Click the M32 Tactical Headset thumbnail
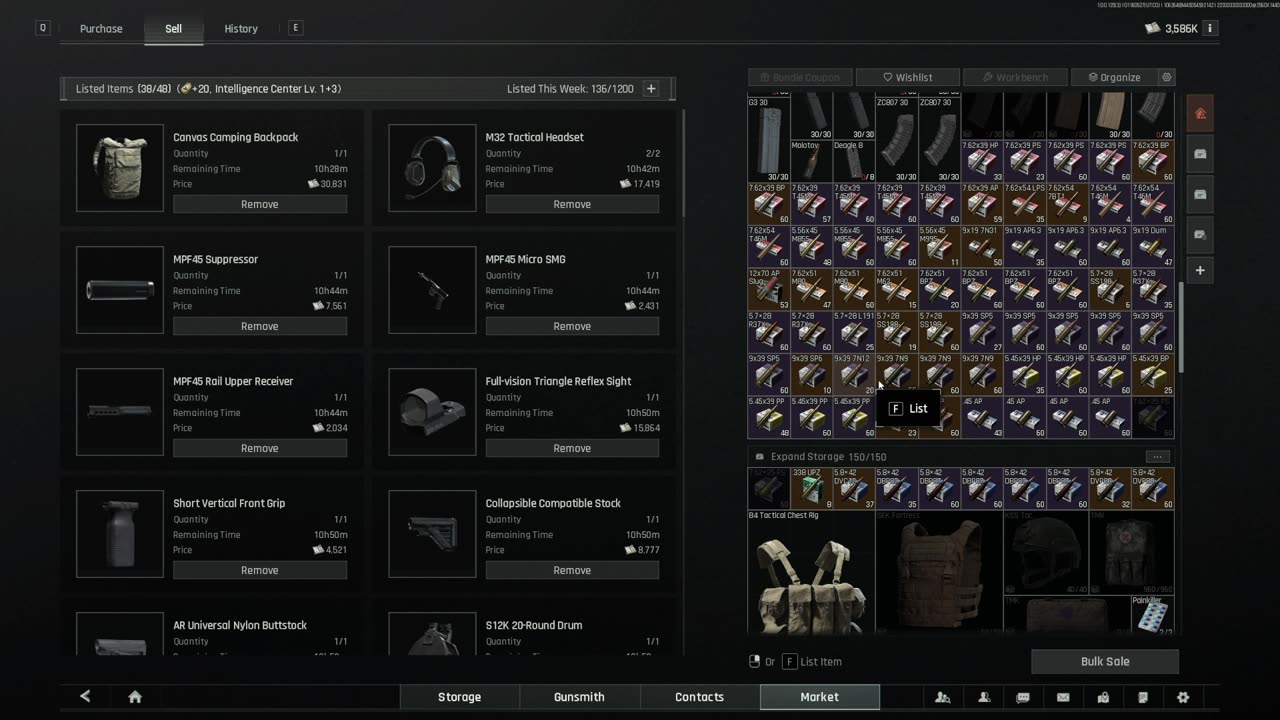This screenshot has width=1280, height=720. (432, 168)
